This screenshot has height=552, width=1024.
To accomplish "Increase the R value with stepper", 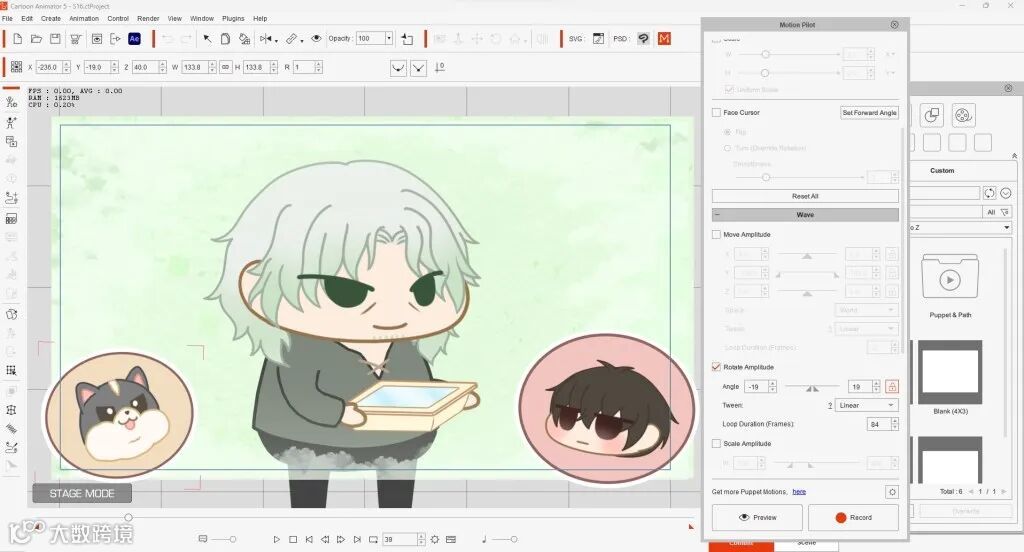I will click(x=319, y=65).
